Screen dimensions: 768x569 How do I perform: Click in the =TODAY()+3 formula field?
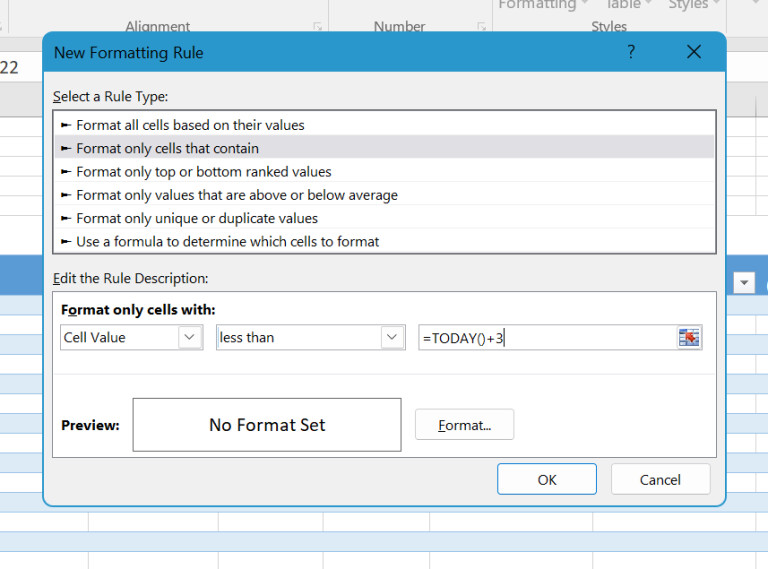point(545,338)
